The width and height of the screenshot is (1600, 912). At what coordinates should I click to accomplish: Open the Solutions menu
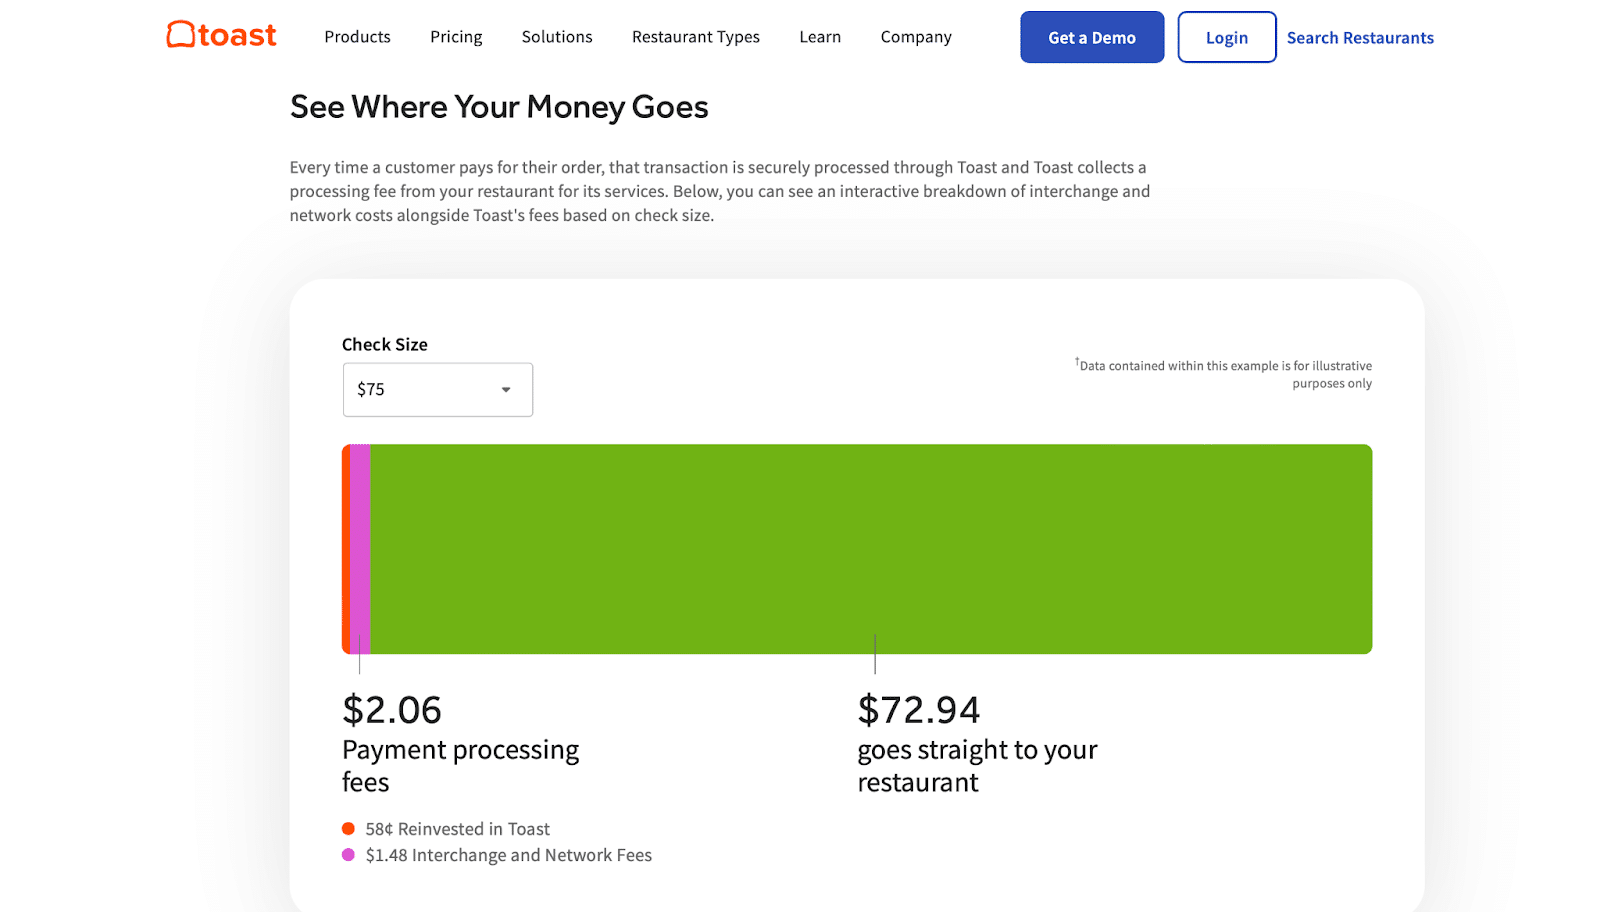[x=557, y=37]
